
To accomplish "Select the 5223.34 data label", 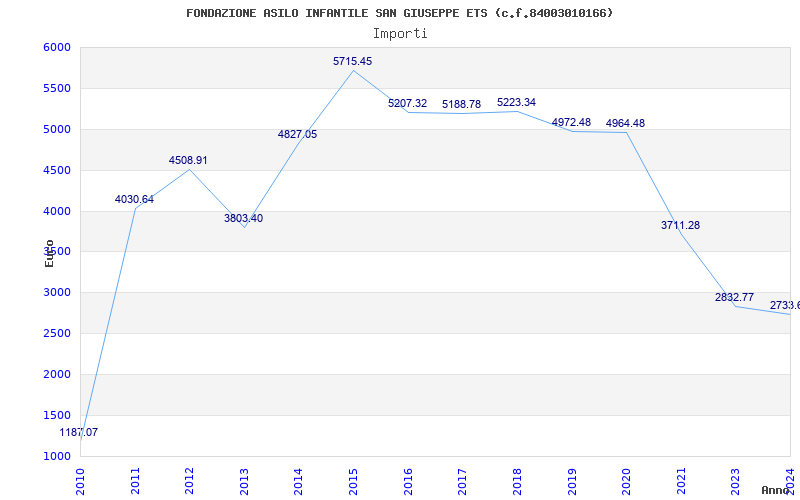I will pyautogui.click(x=516, y=103).
